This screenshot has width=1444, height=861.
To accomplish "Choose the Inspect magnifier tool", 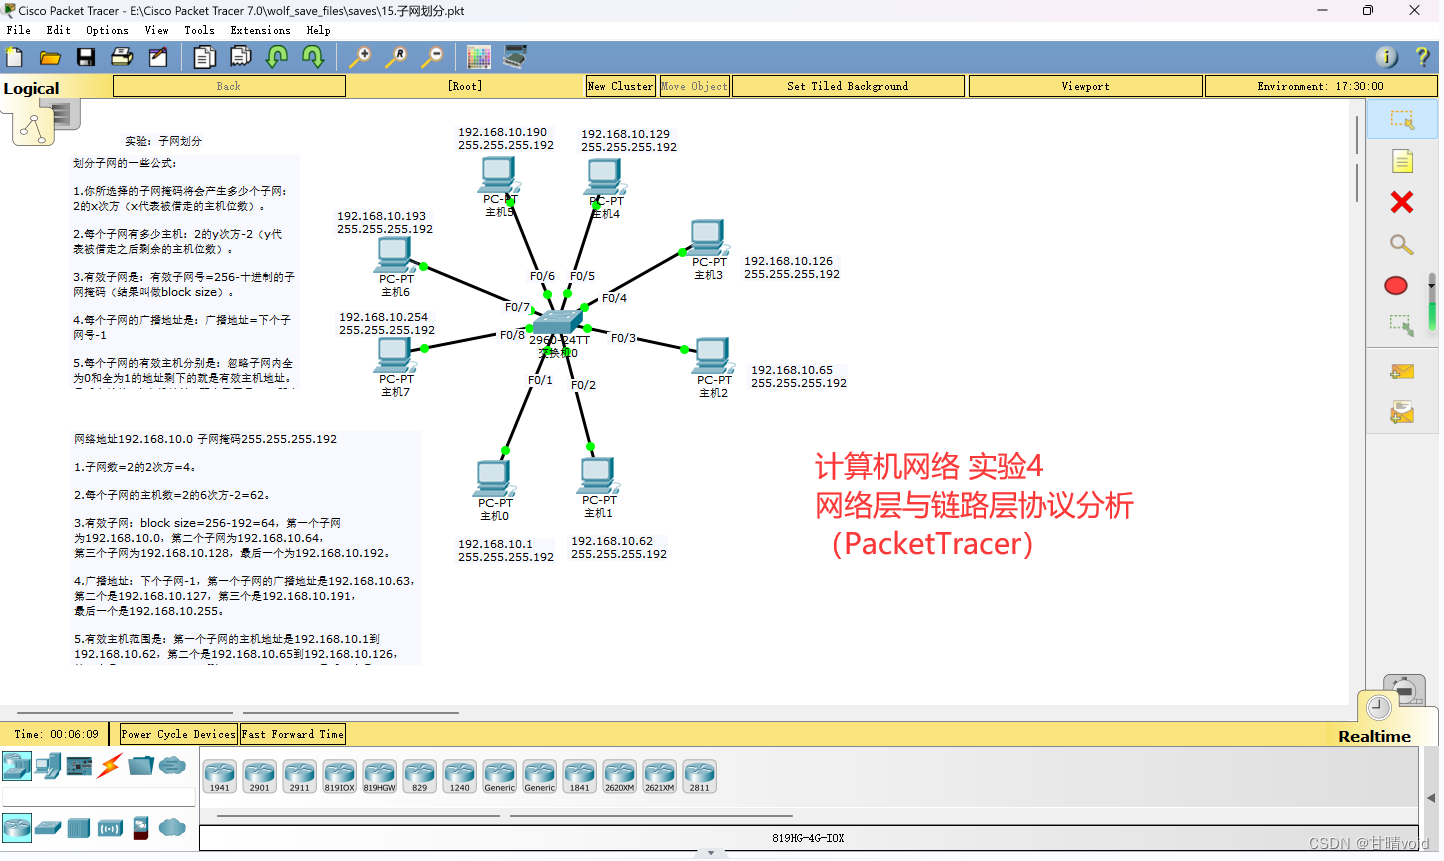I will point(1402,244).
